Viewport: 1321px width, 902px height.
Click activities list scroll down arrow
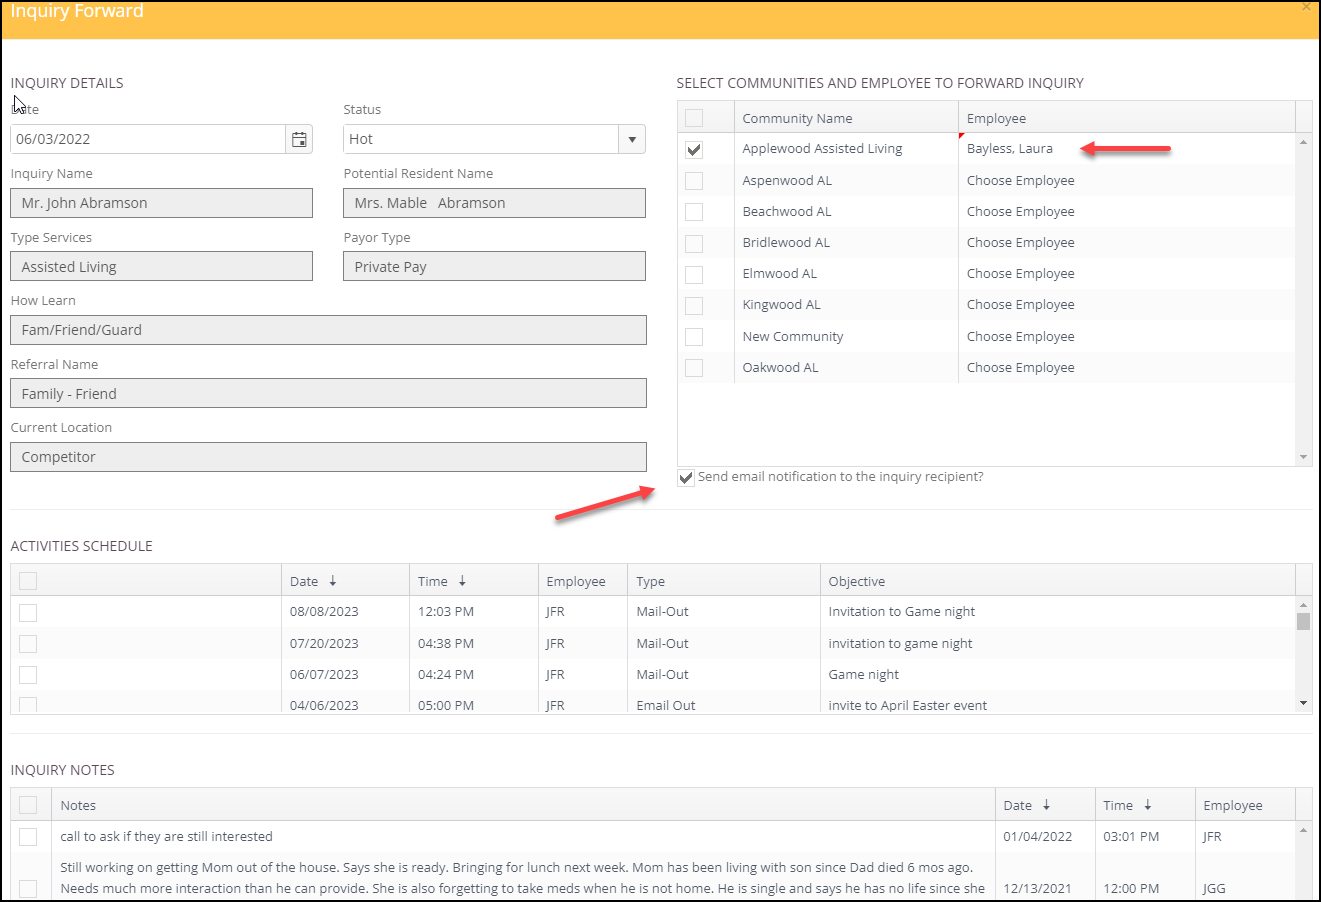click(1303, 703)
